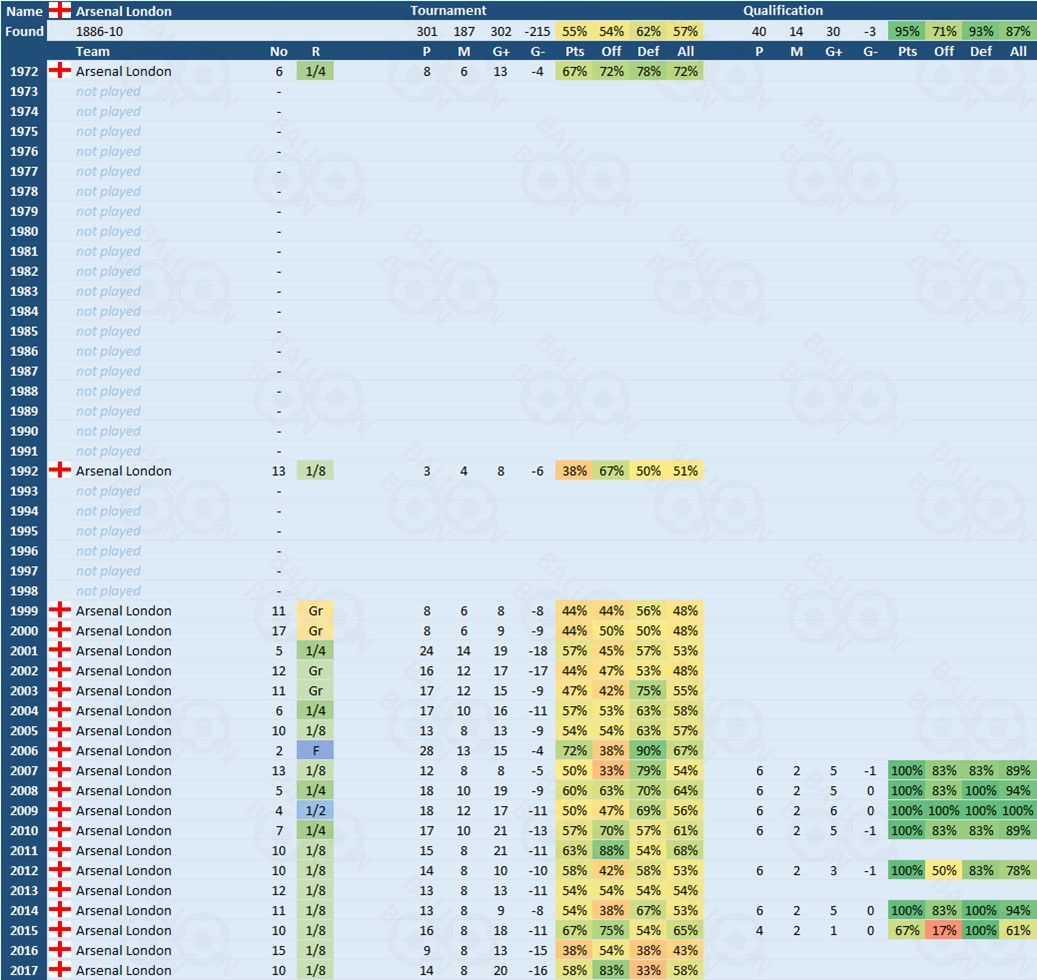Click the blue F round cell for 2006
Image resolution: width=1037 pixels, height=980 pixels.
click(x=316, y=751)
